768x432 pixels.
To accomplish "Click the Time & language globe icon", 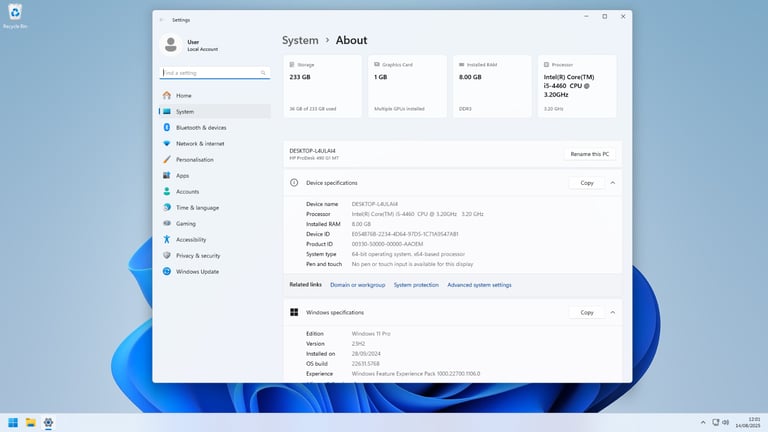I will click(167, 208).
